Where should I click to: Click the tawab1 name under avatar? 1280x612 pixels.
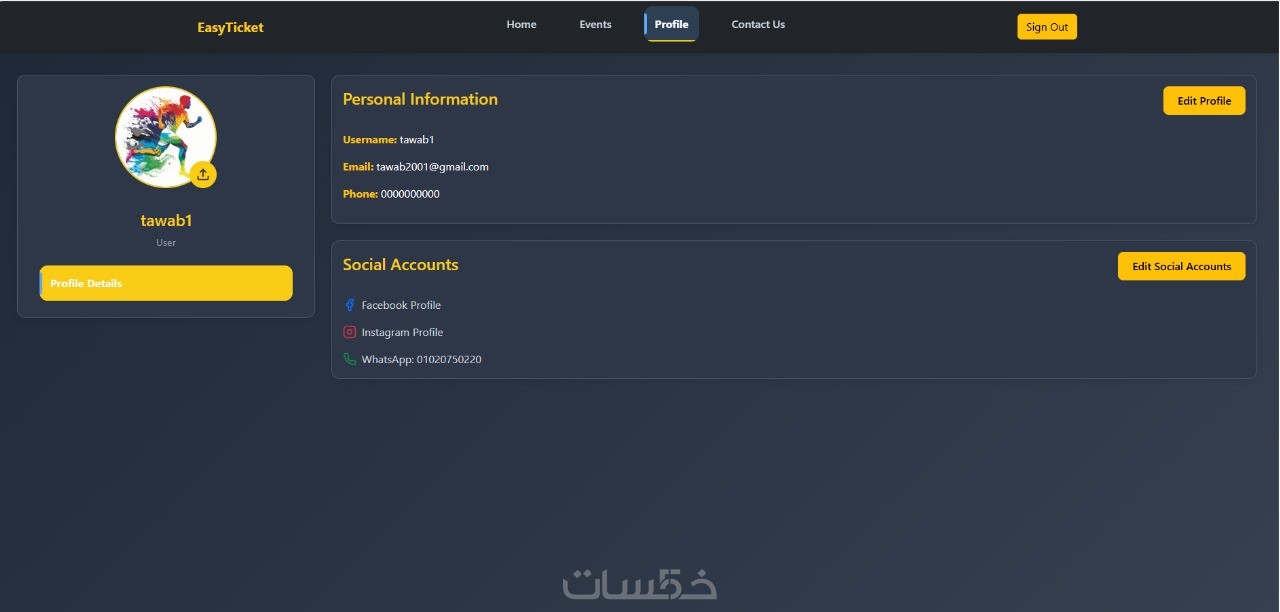click(x=166, y=221)
